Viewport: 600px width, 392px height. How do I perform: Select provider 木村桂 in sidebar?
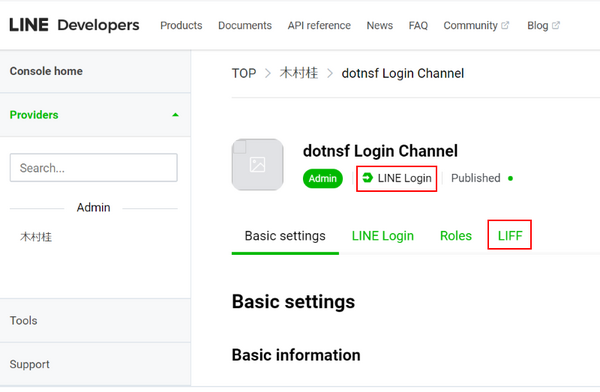pyautogui.click(x=36, y=237)
